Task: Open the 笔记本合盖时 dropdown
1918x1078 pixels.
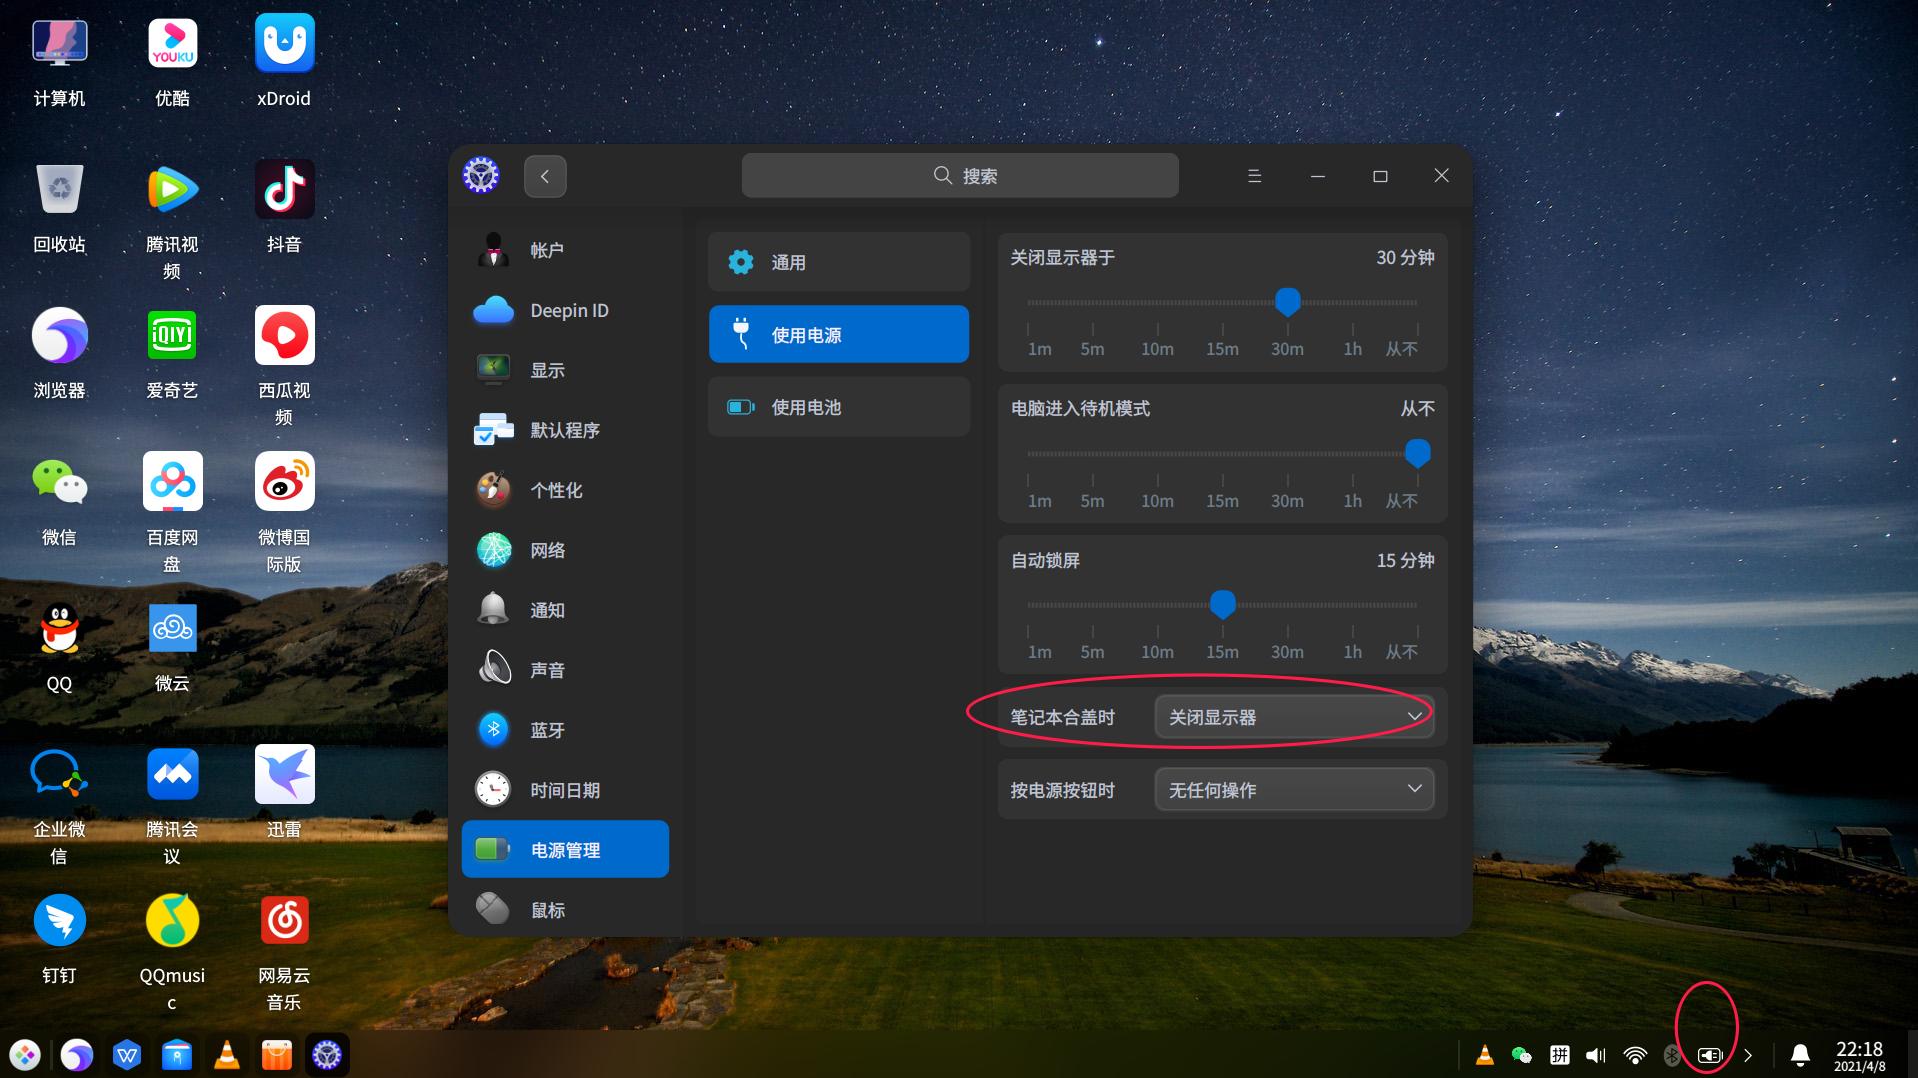Action: (1294, 717)
